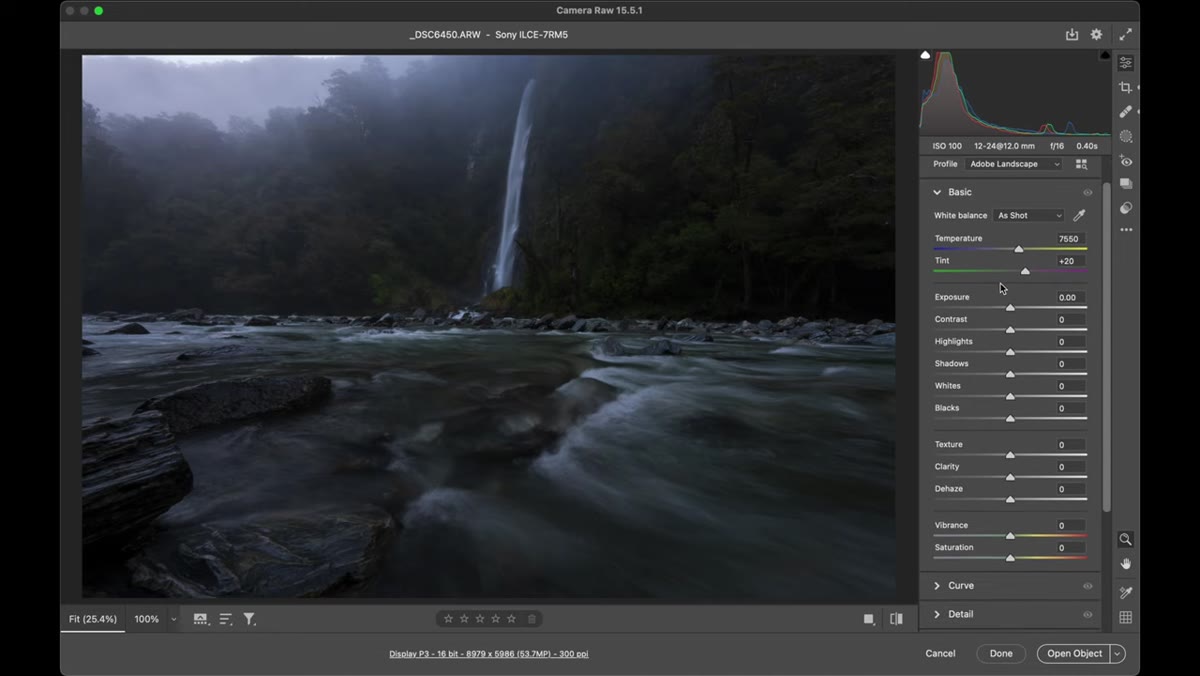Open the filter funnel icon
This screenshot has width=1200, height=676.
[x=250, y=619]
